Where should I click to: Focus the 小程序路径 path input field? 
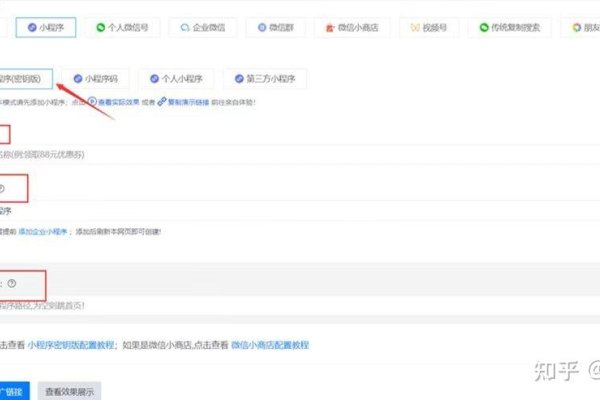(300, 305)
